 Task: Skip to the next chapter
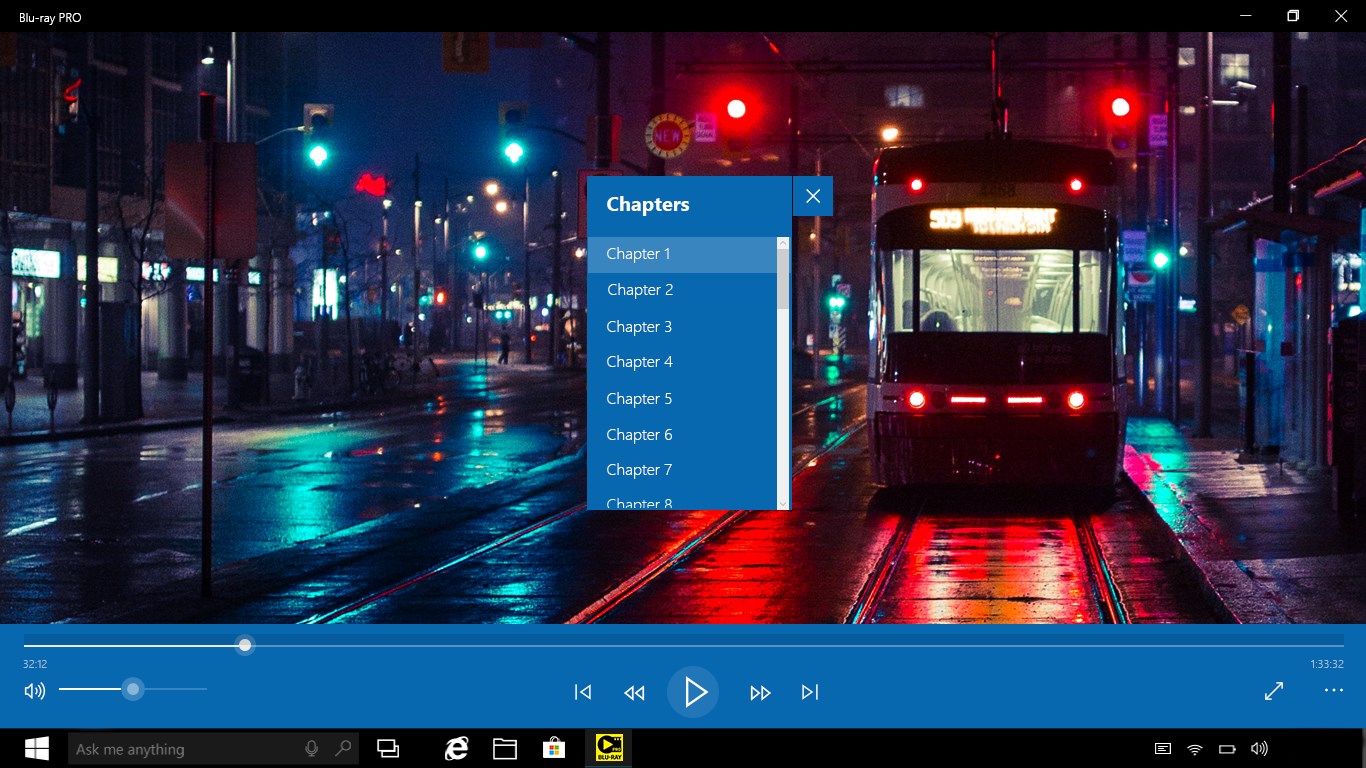click(810, 691)
